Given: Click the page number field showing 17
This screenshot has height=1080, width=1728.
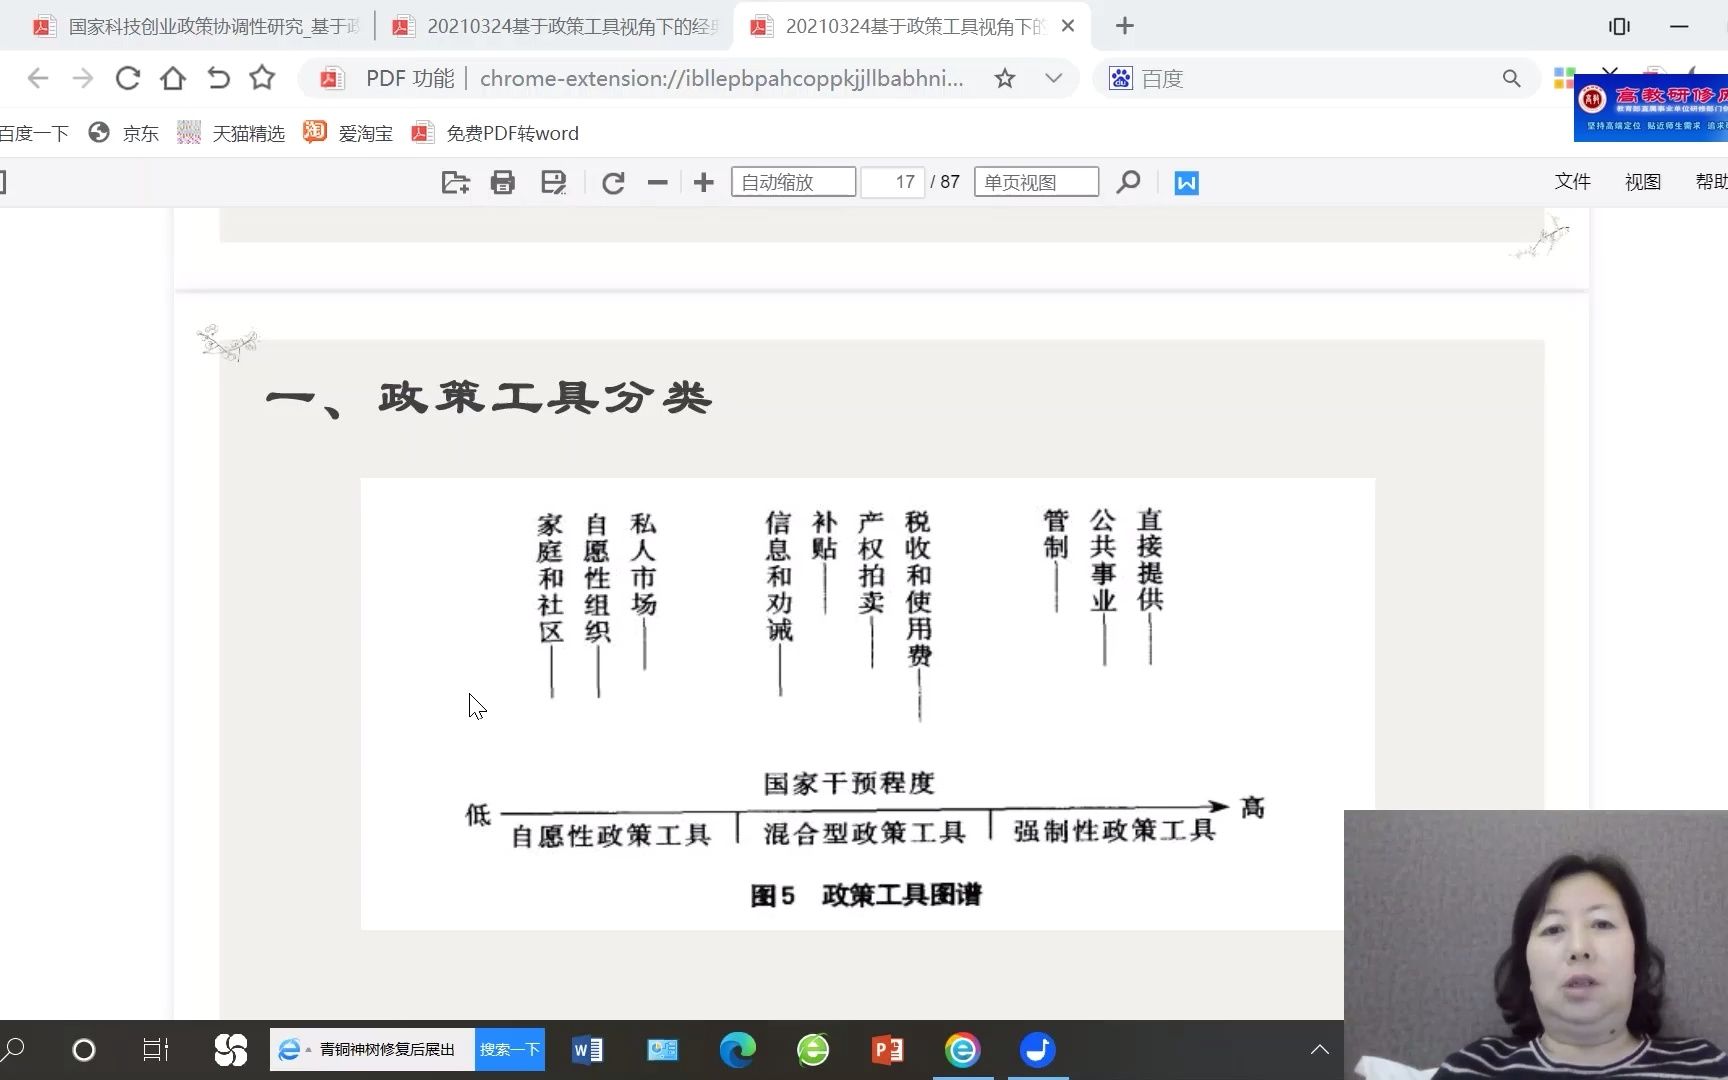Looking at the screenshot, I should 892,182.
